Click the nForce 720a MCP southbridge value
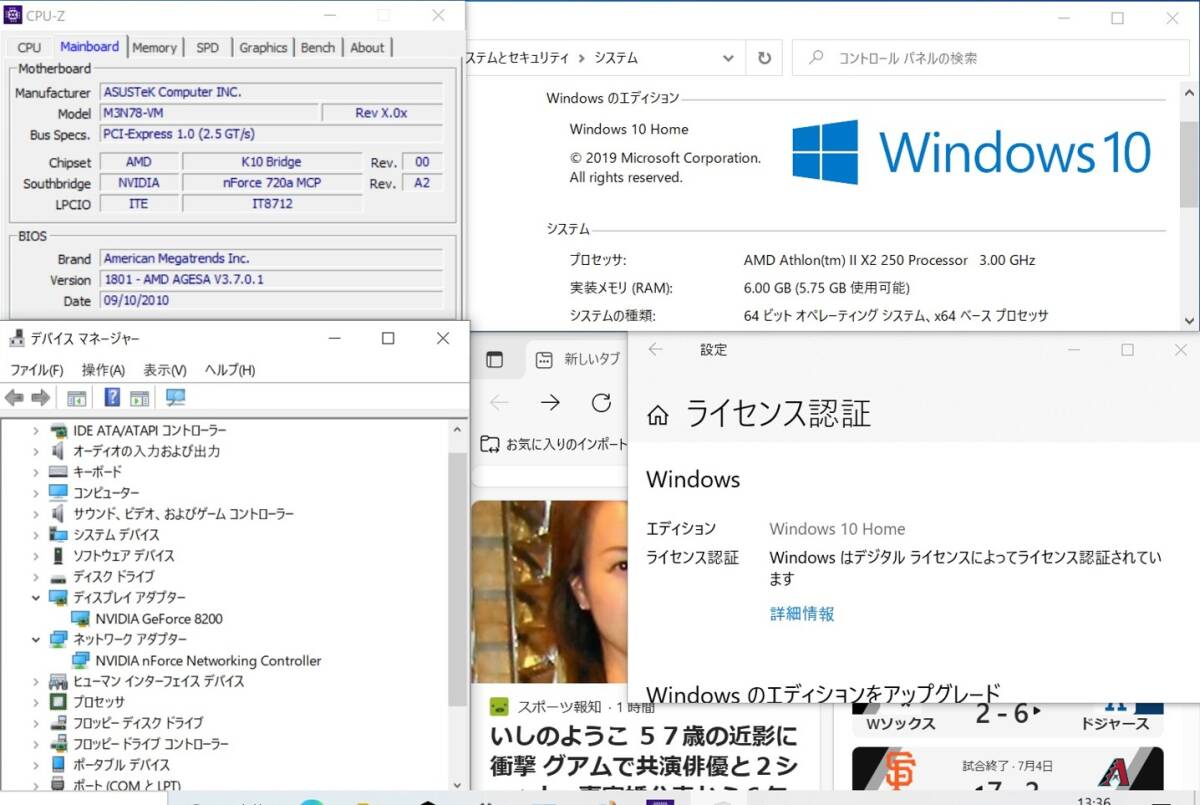This screenshot has width=1200, height=805. pyautogui.click(x=272, y=183)
